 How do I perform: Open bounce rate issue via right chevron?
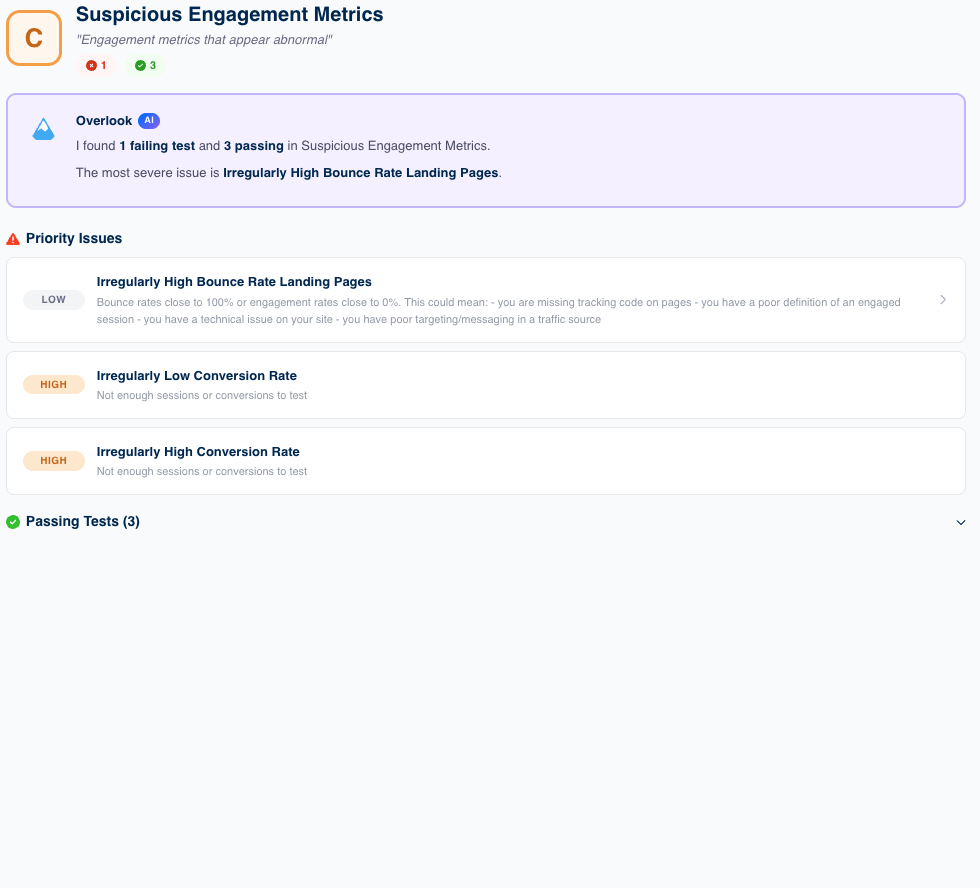(x=943, y=300)
